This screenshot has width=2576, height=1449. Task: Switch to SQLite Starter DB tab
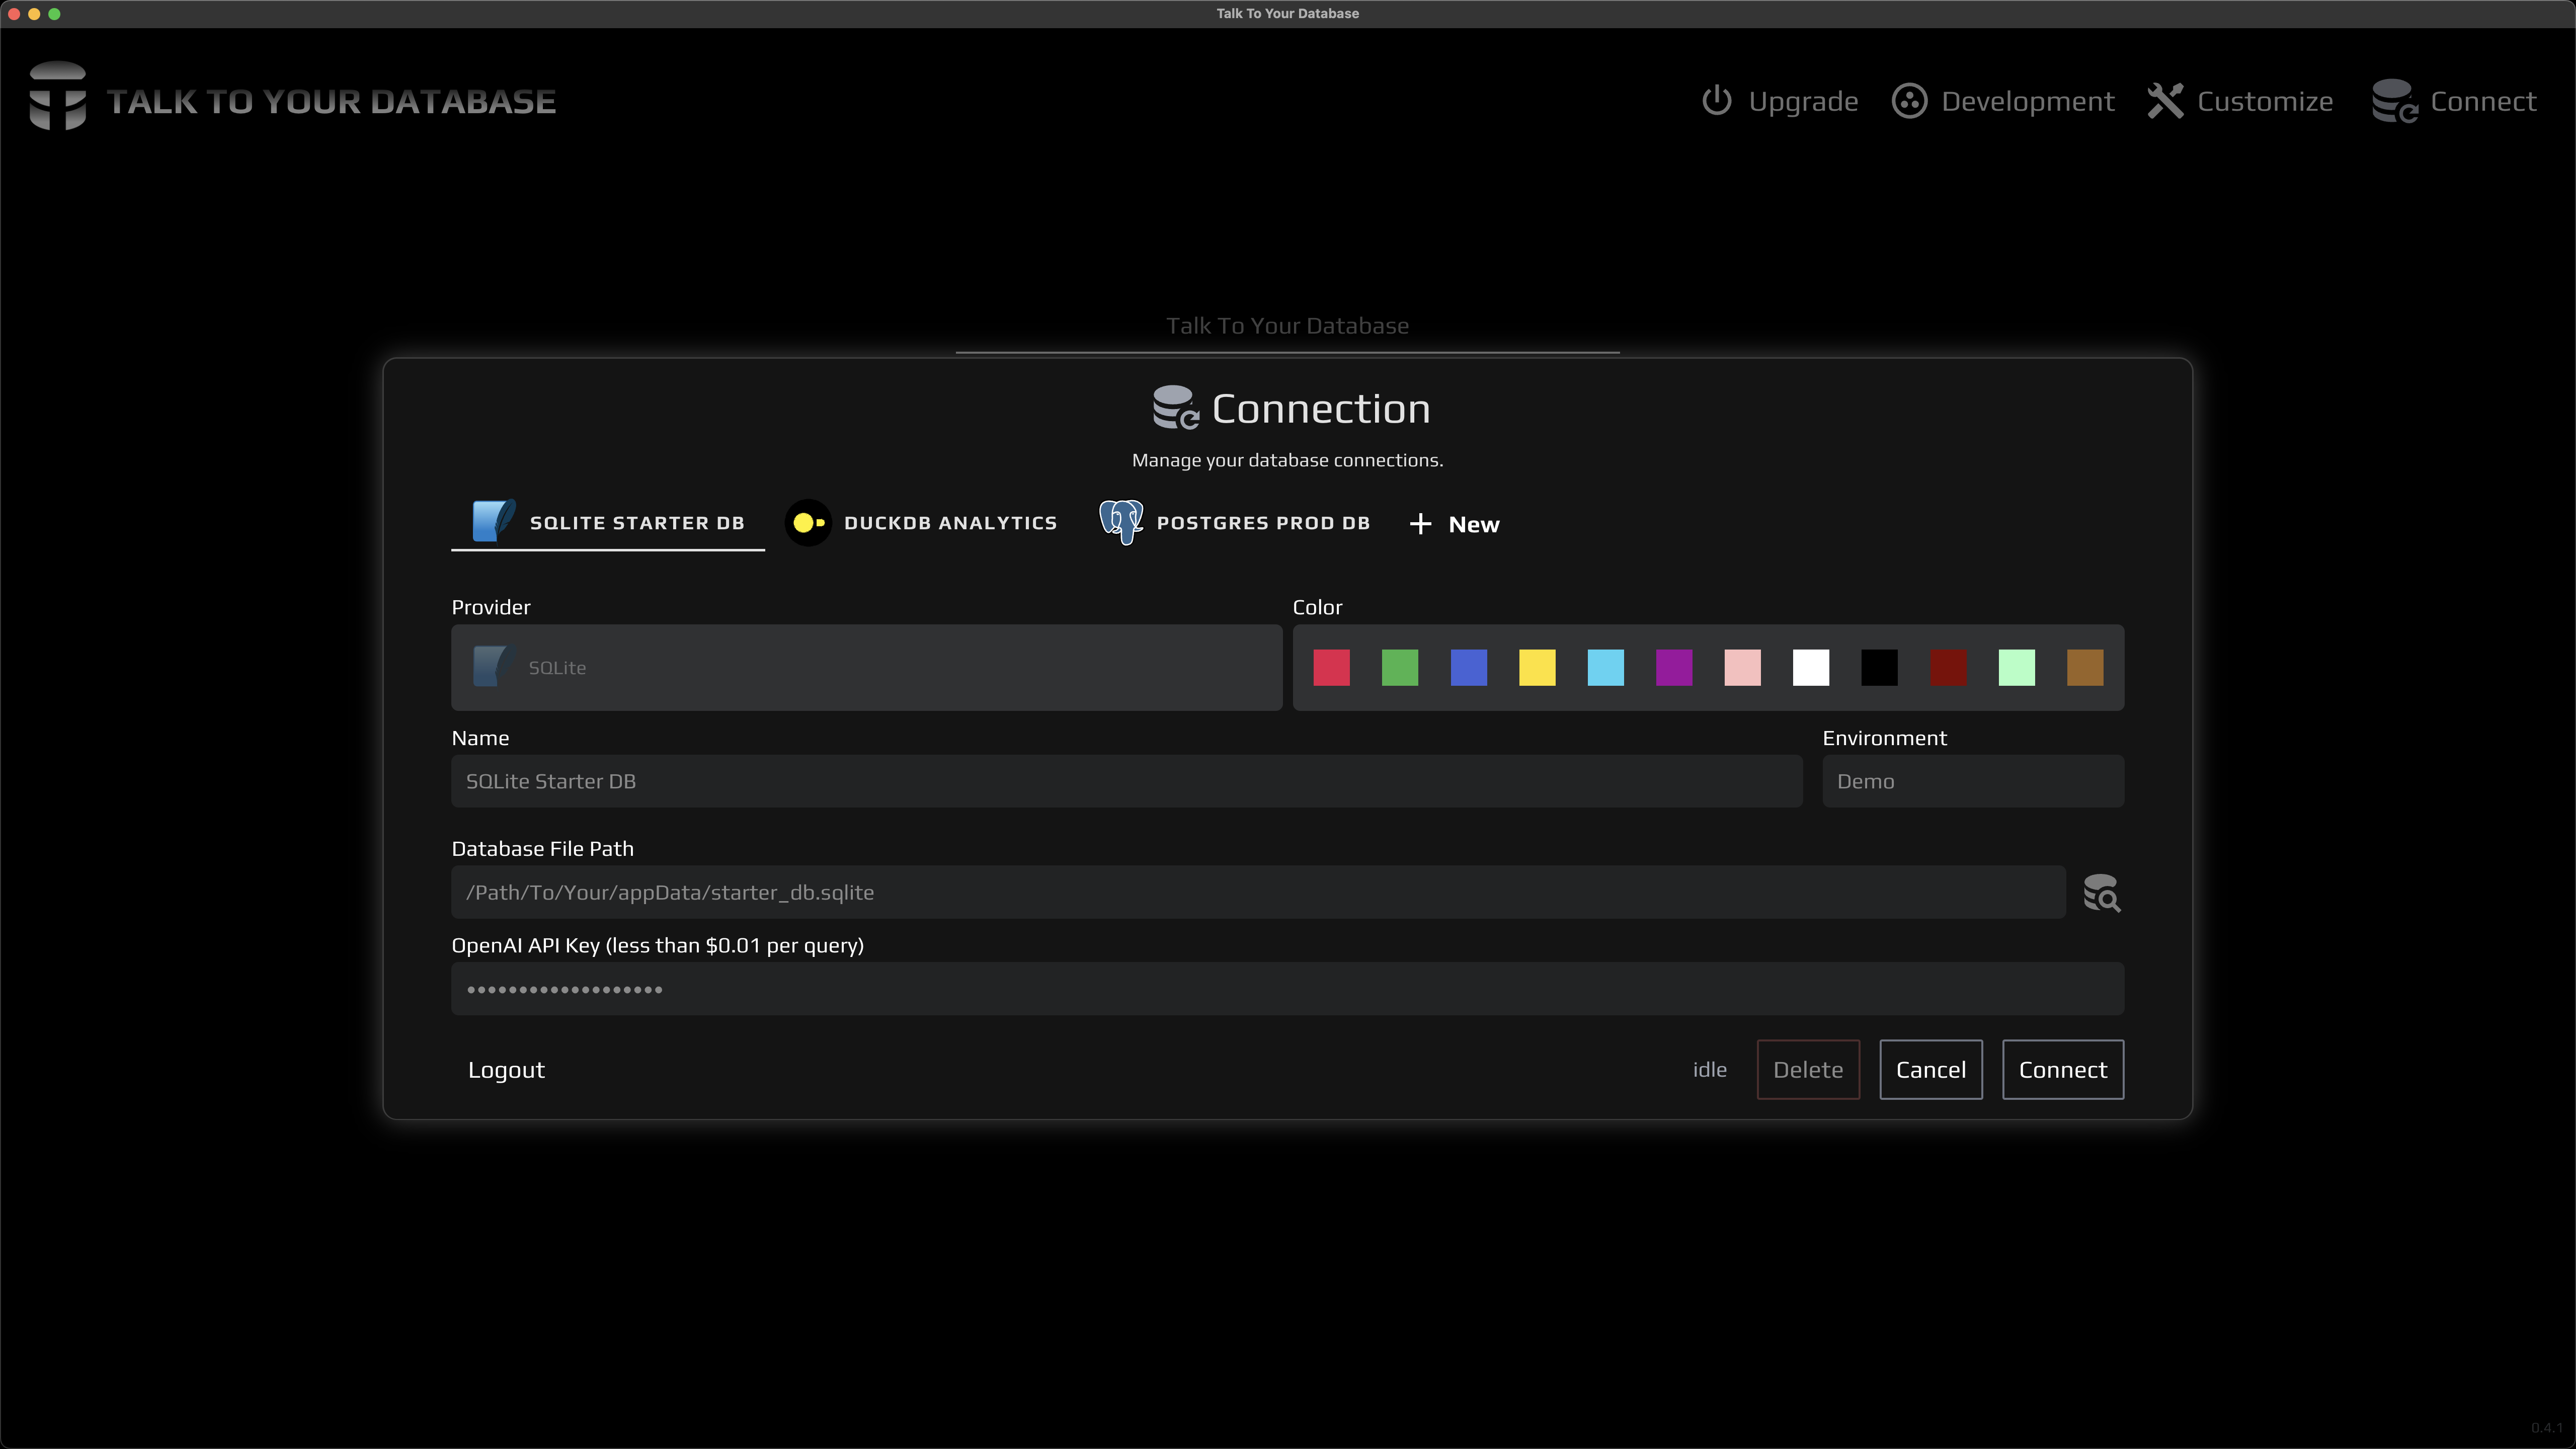tap(608, 523)
